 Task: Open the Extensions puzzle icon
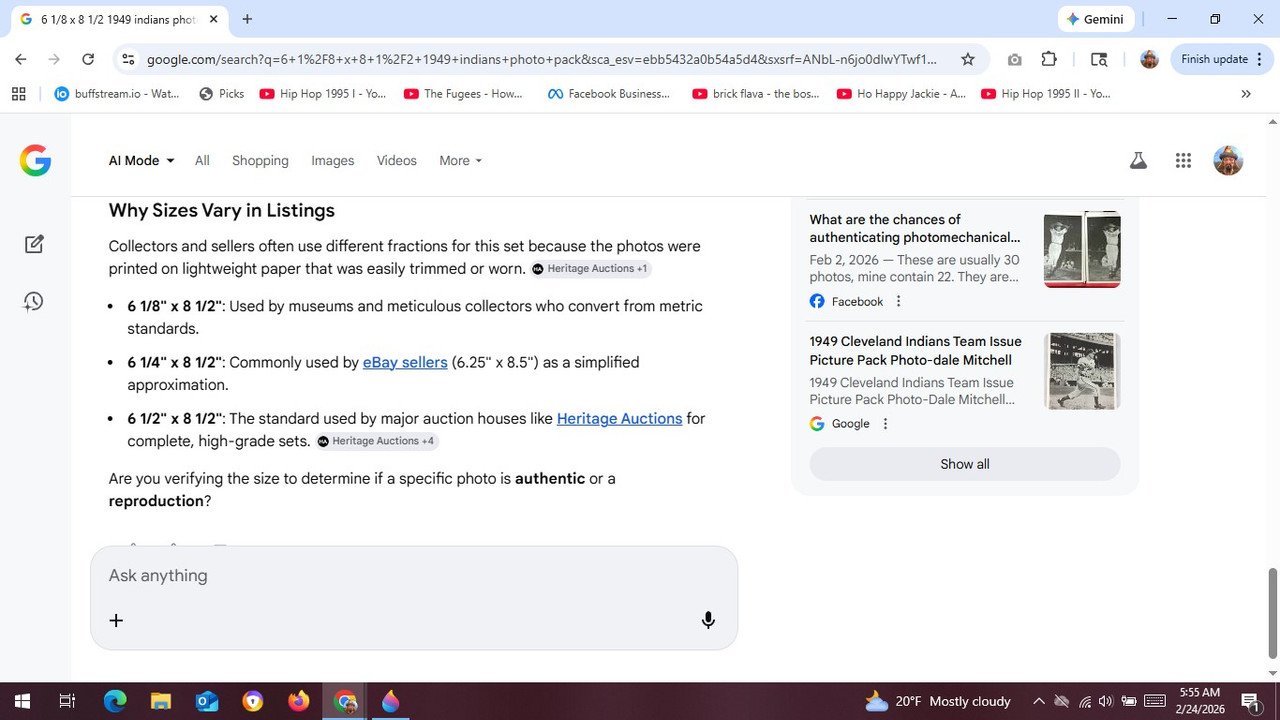coord(1049,59)
